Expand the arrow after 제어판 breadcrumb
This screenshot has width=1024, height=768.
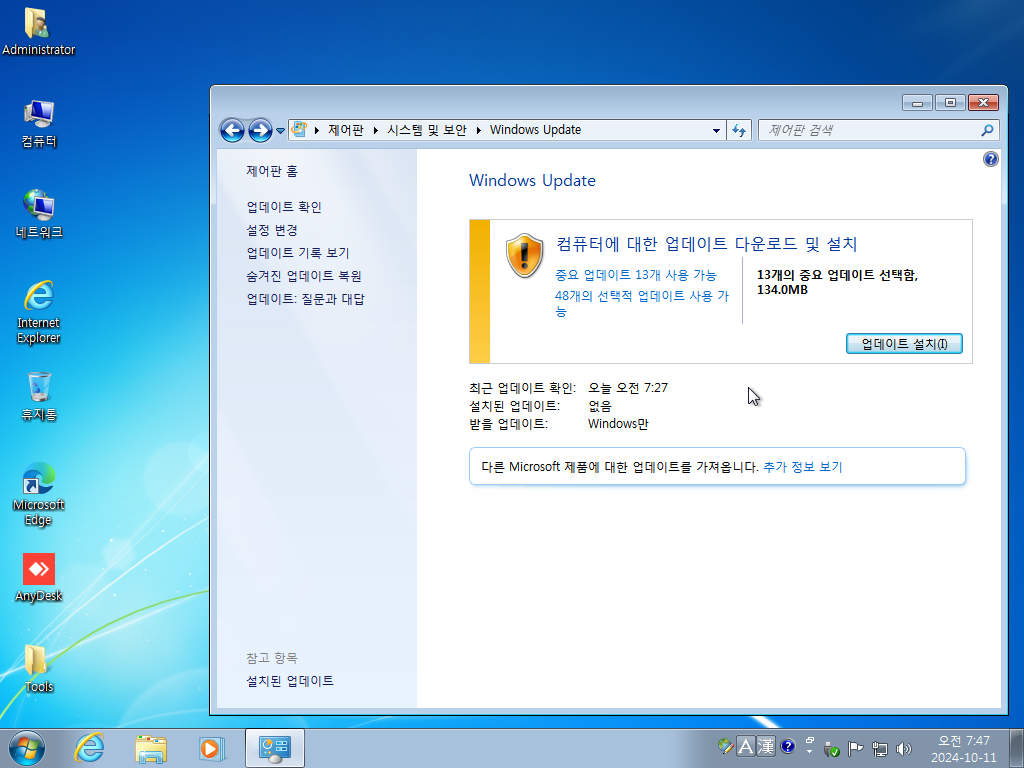pyautogui.click(x=376, y=130)
